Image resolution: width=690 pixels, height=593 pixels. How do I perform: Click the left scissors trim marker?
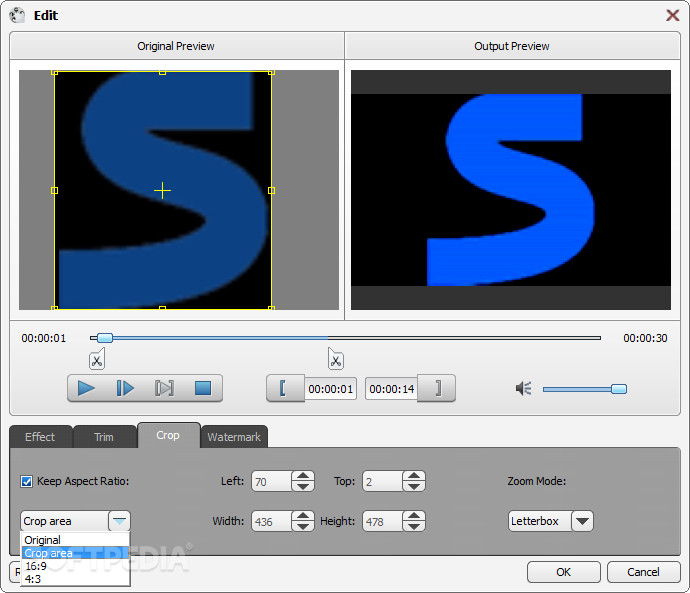coord(97,359)
